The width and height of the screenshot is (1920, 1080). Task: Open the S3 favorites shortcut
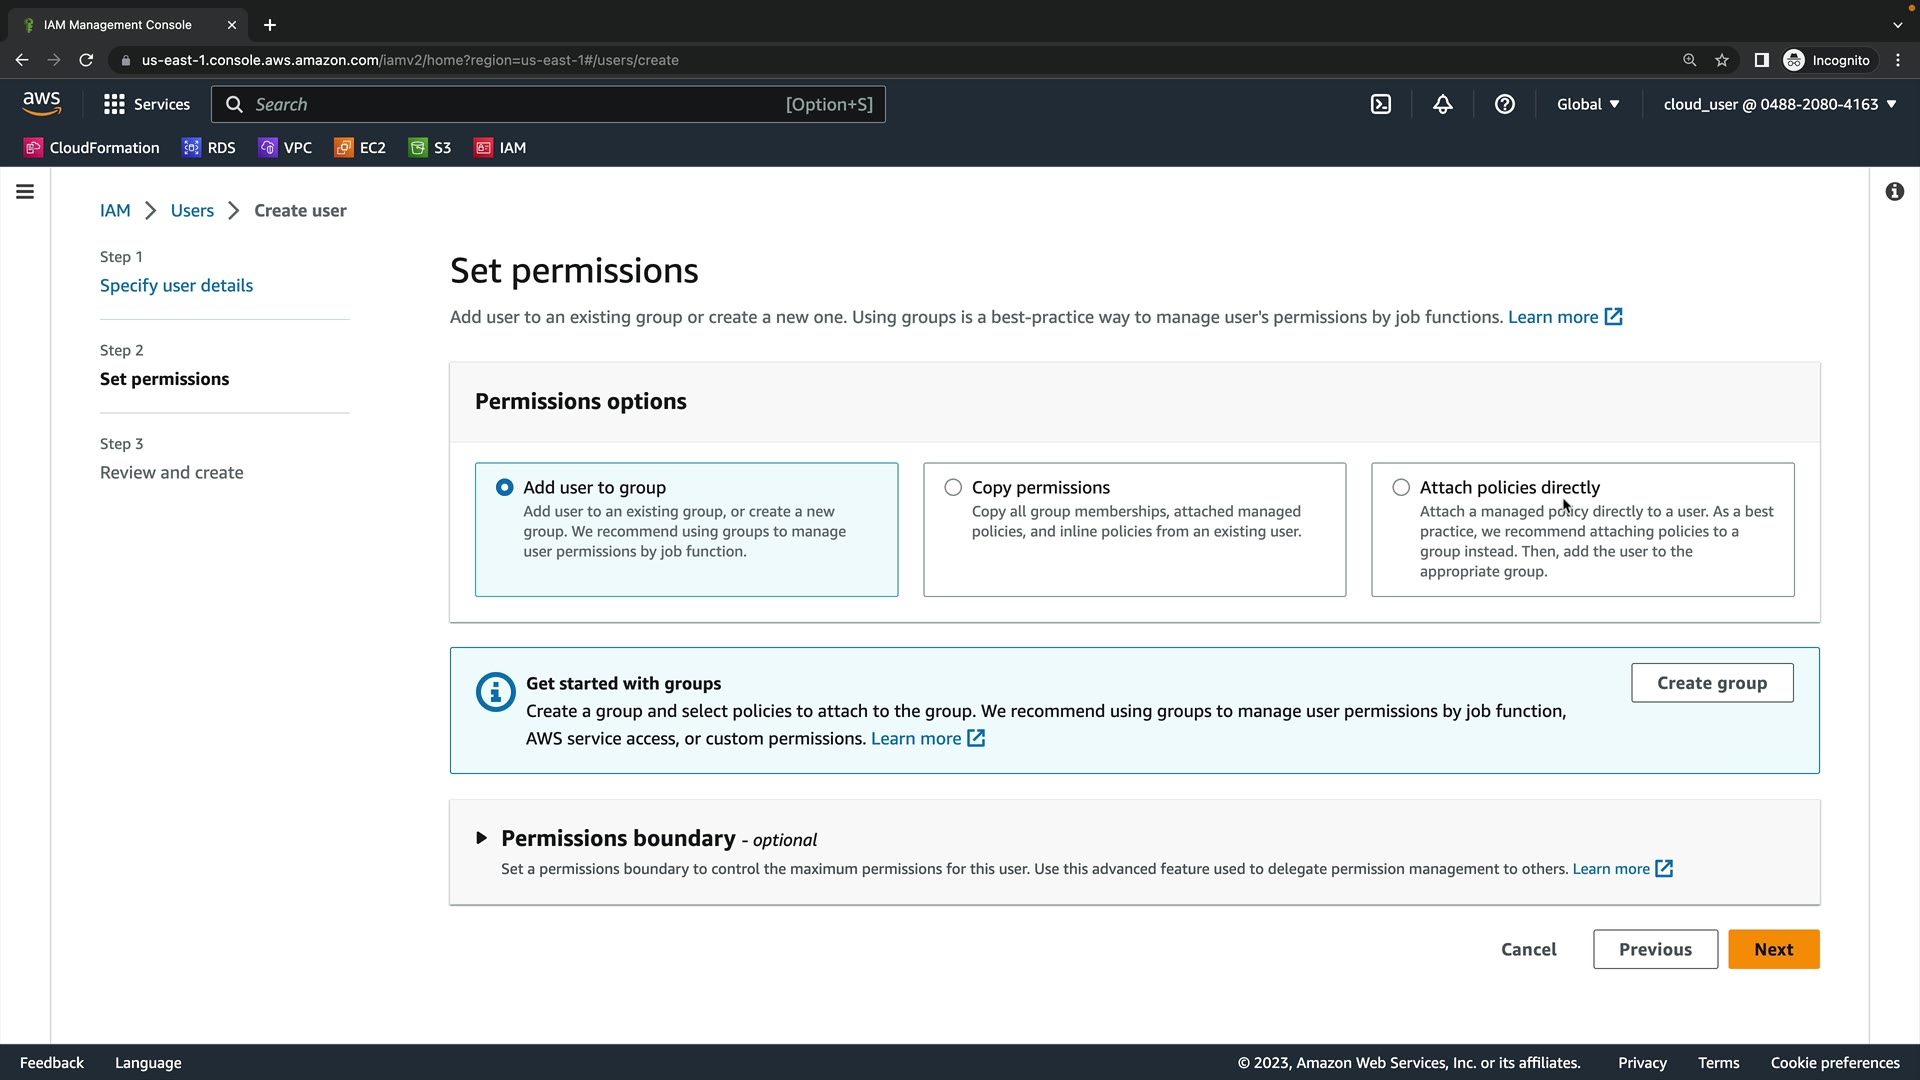430,147
